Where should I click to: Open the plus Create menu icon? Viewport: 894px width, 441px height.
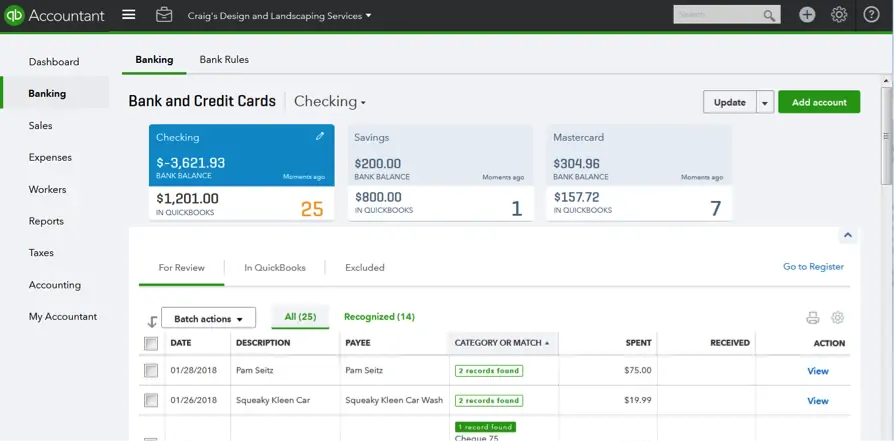click(x=807, y=15)
